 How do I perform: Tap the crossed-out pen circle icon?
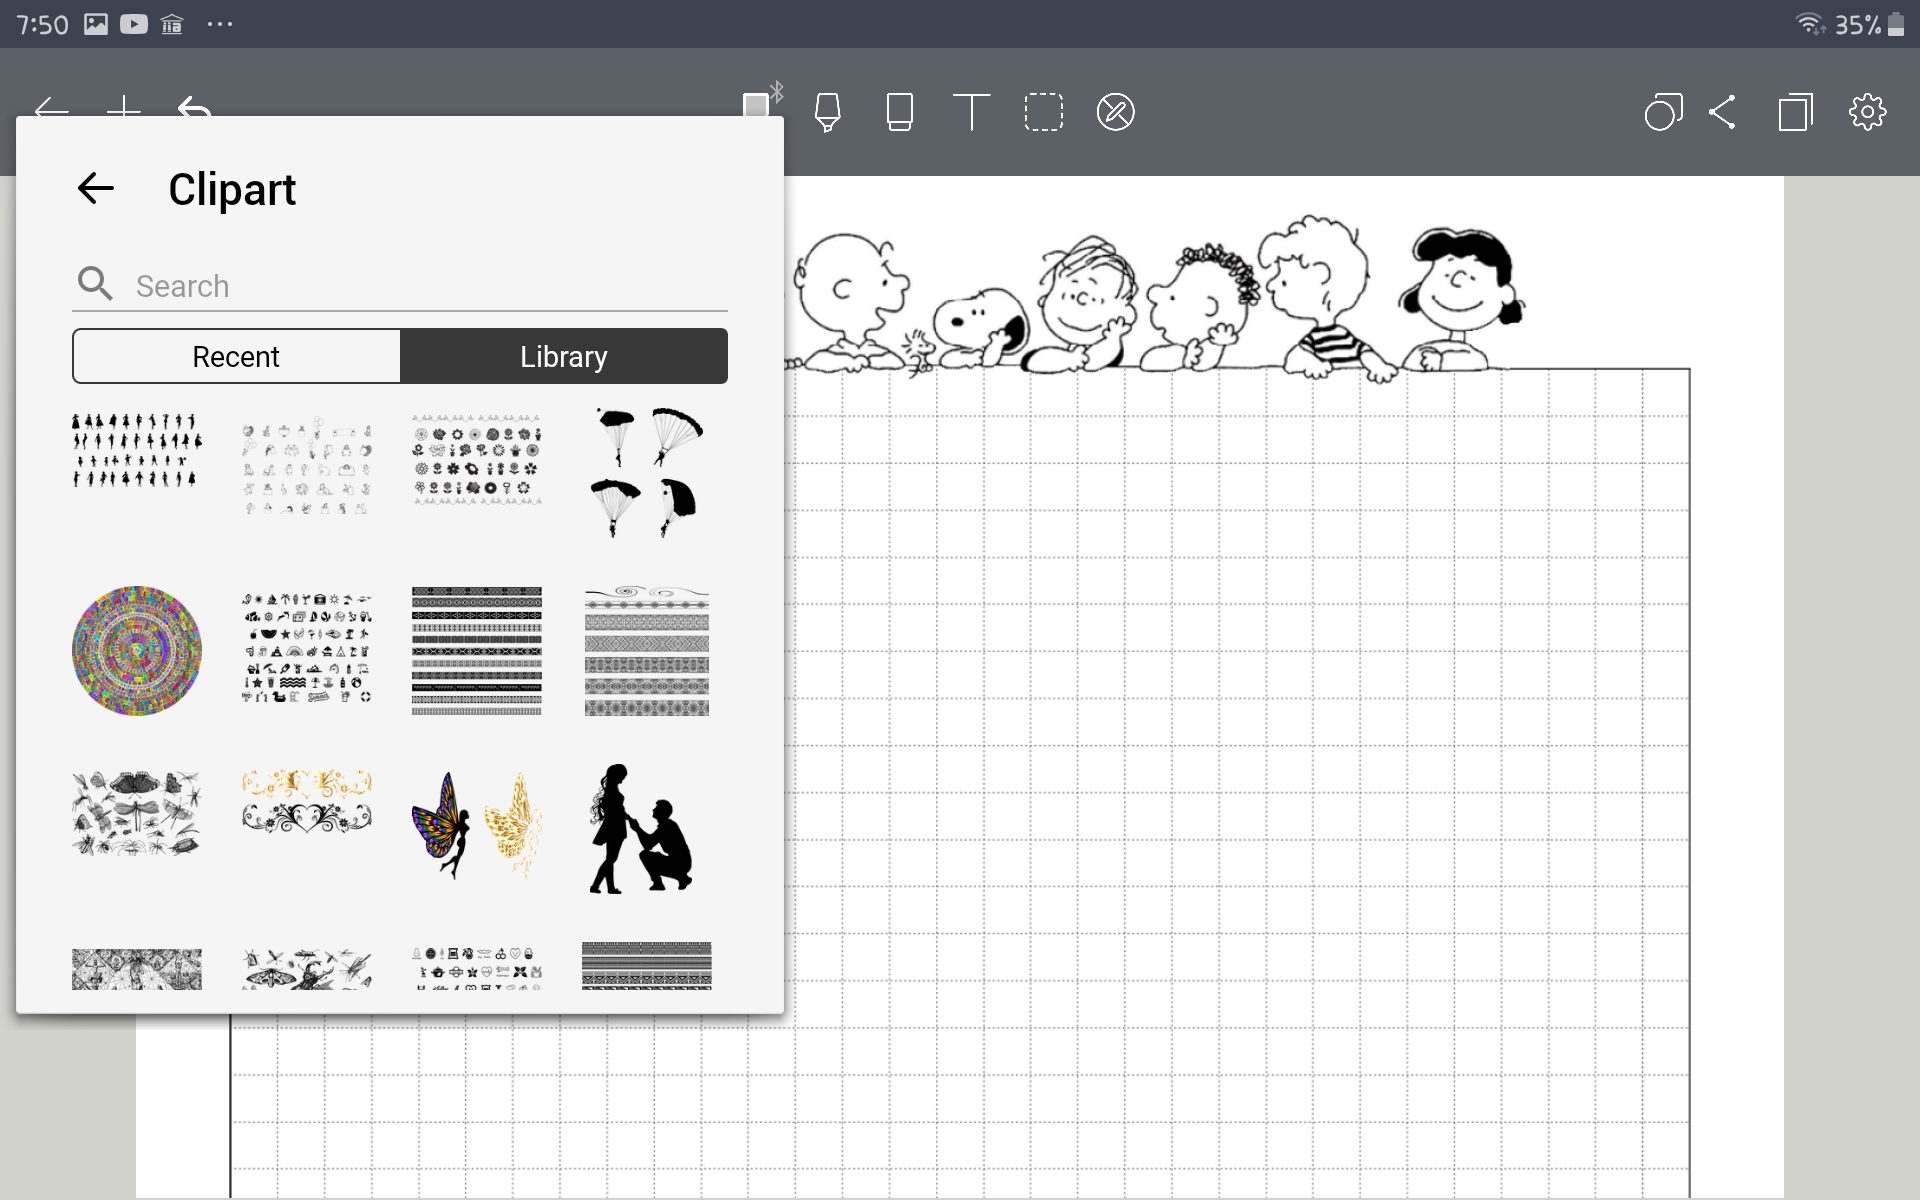pyautogui.click(x=1115, y=112)
